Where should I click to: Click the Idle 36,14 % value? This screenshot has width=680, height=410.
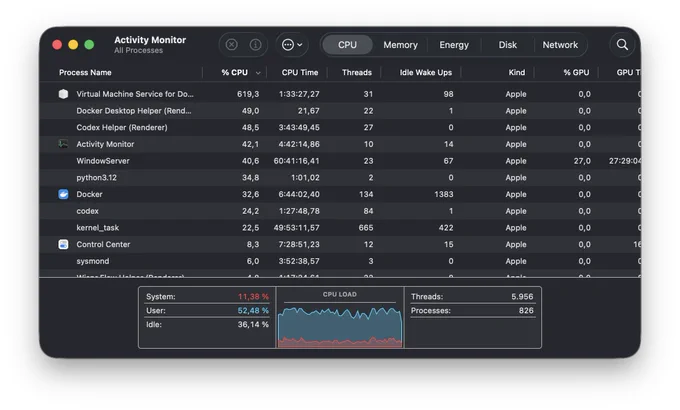tap(253, 324)
